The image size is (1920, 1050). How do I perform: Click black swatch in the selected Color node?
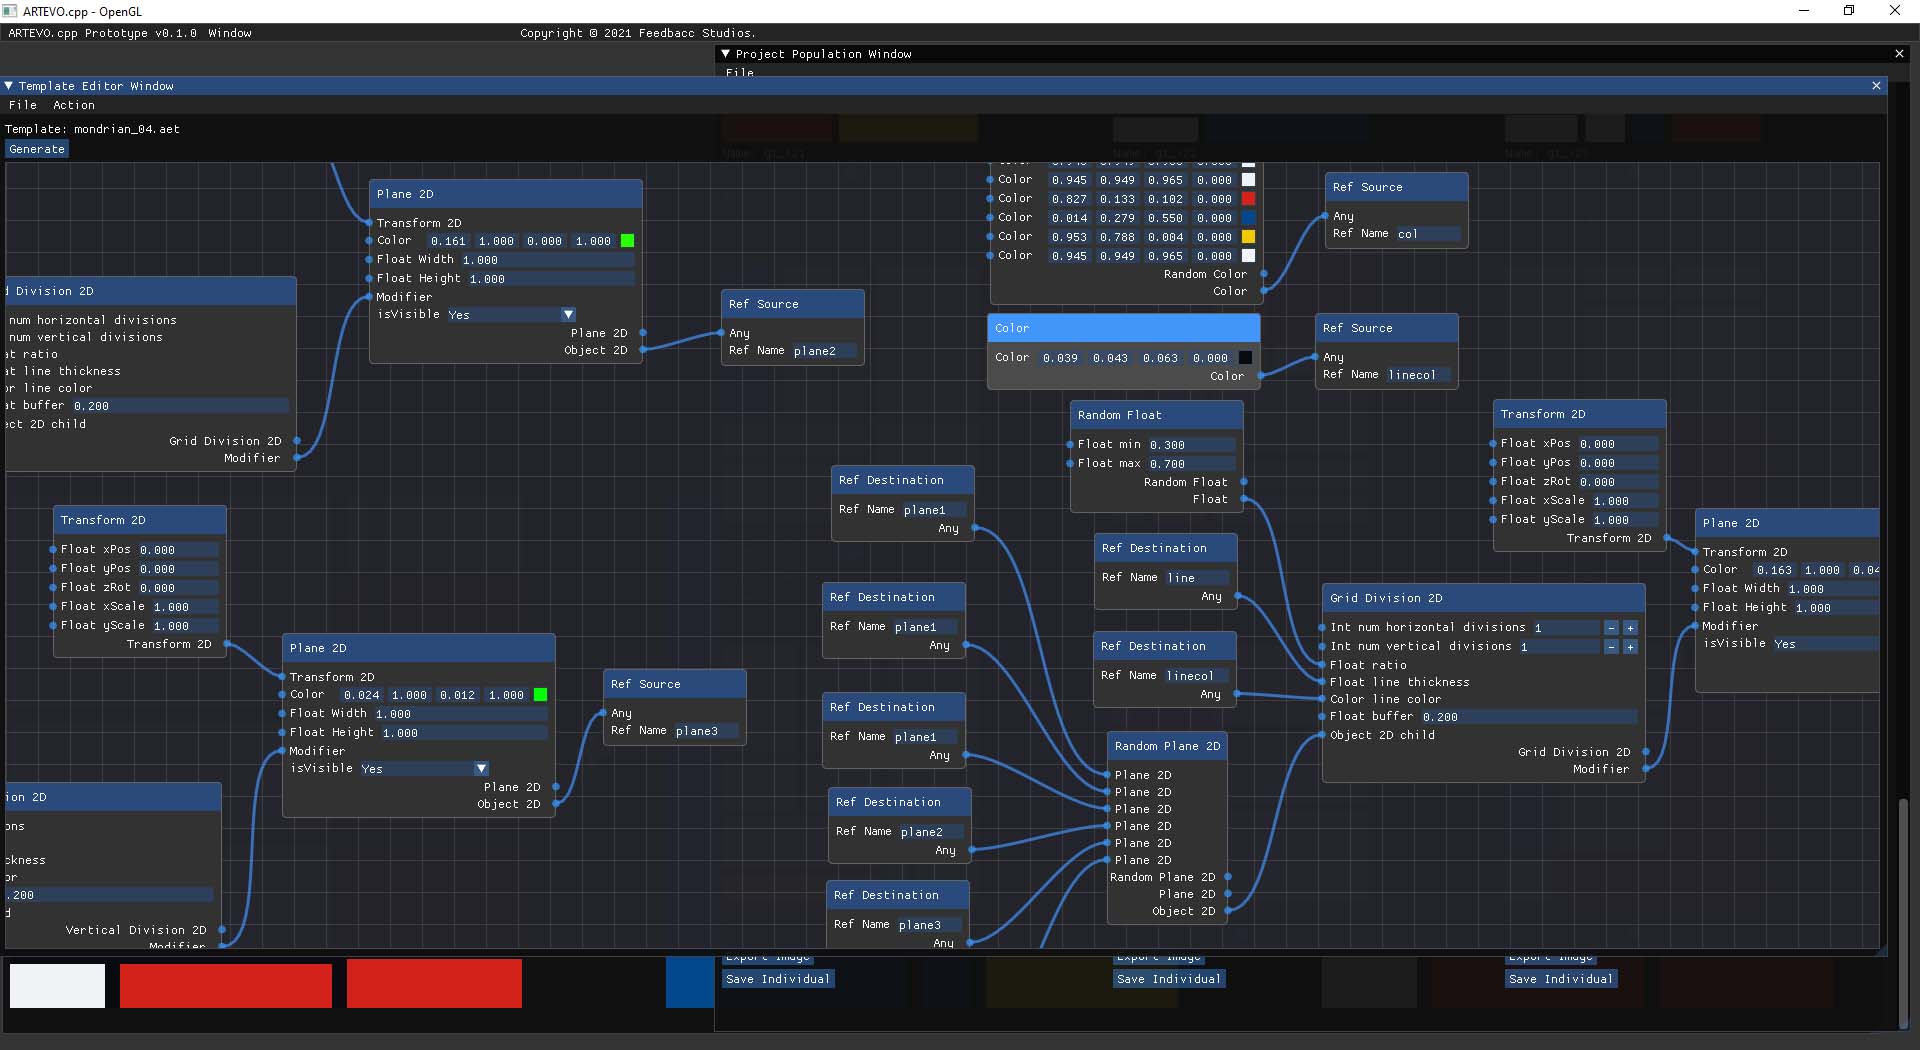coord(1245,358)
